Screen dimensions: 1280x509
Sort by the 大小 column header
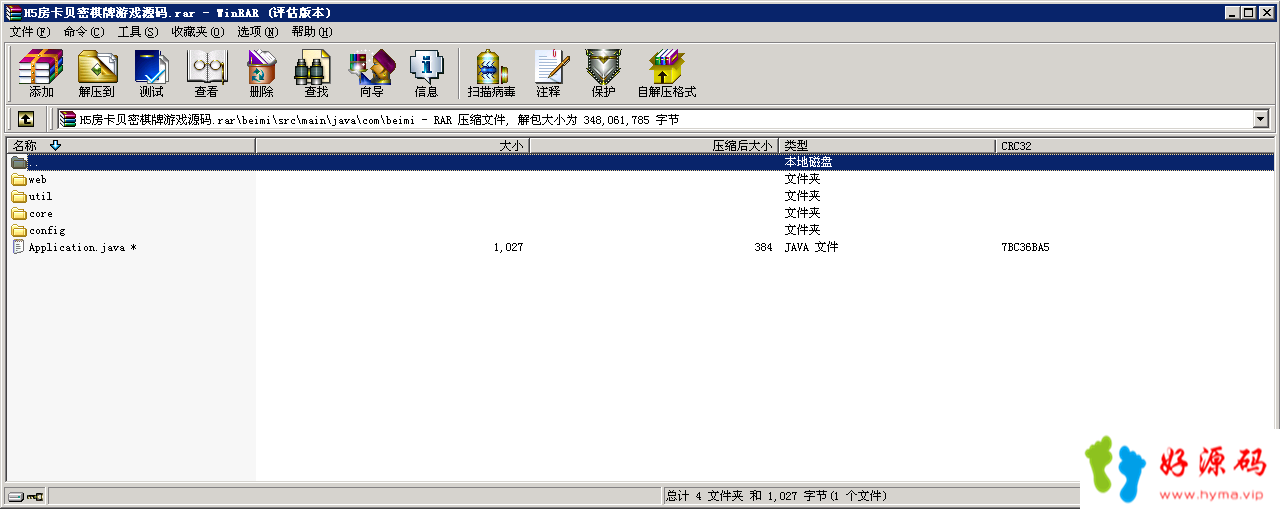pos(392,146)
